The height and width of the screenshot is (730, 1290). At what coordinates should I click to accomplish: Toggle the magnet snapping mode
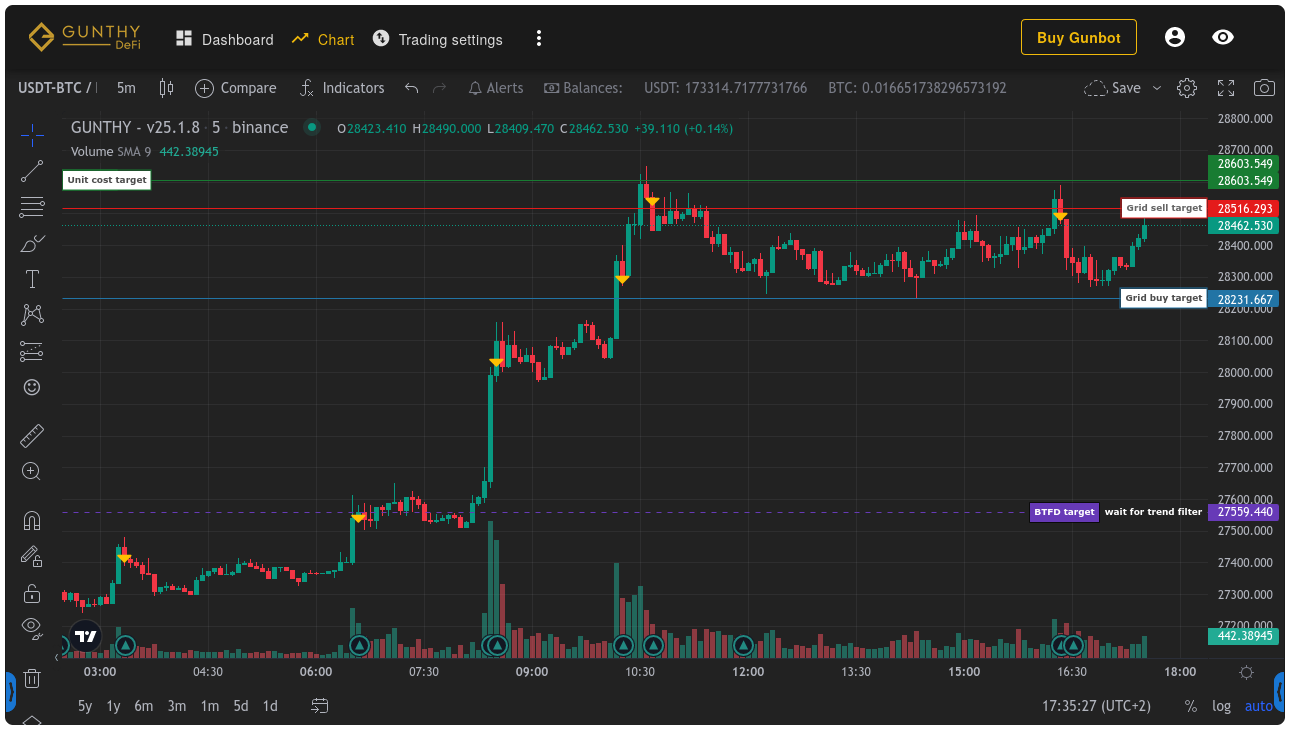(32, 520)
